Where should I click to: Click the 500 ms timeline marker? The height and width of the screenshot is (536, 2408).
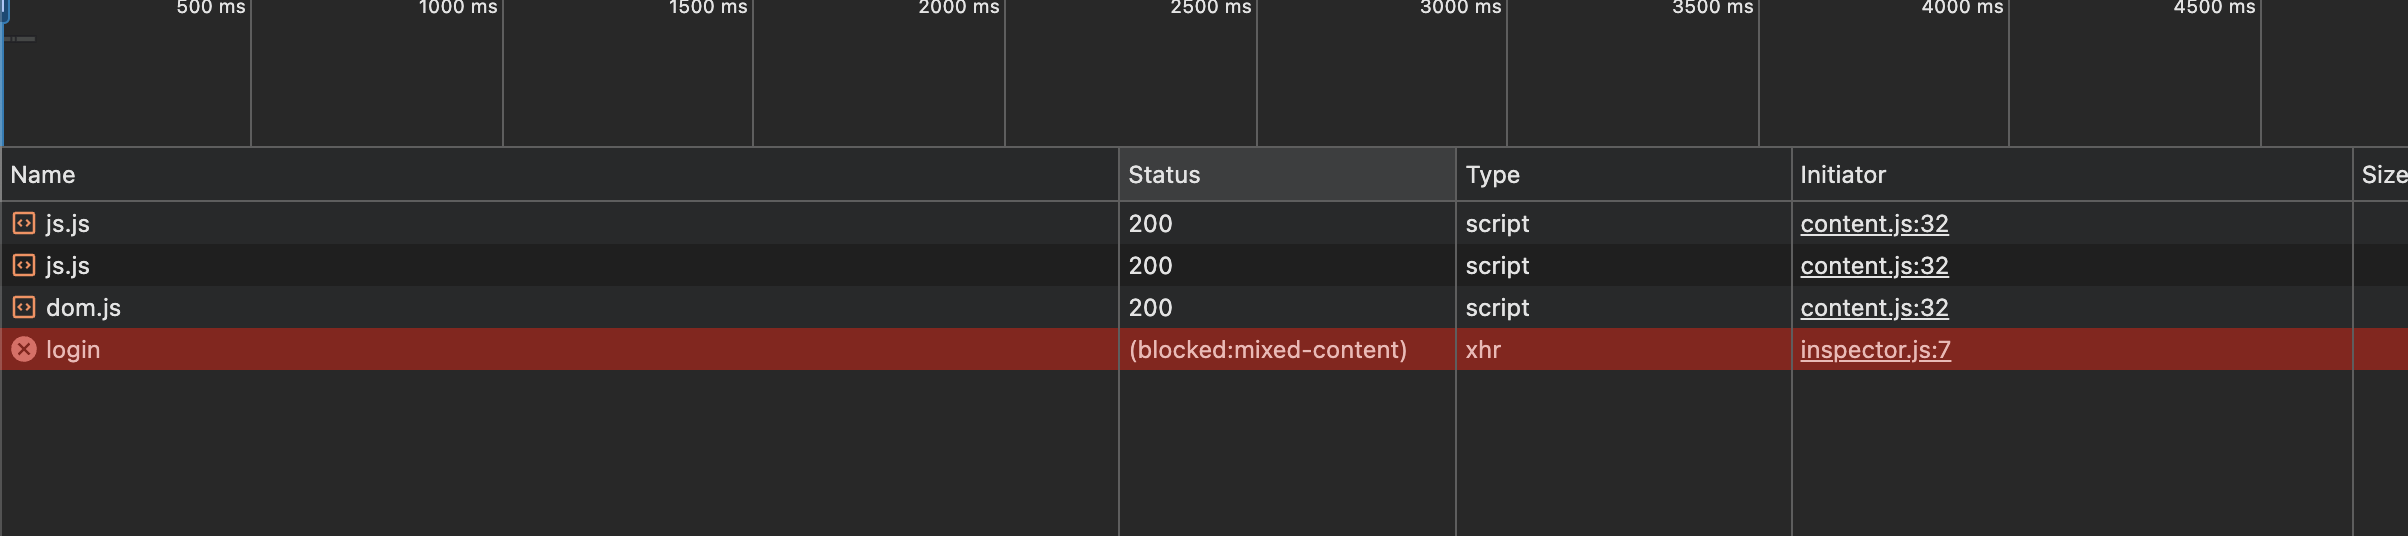pos(210,8)
